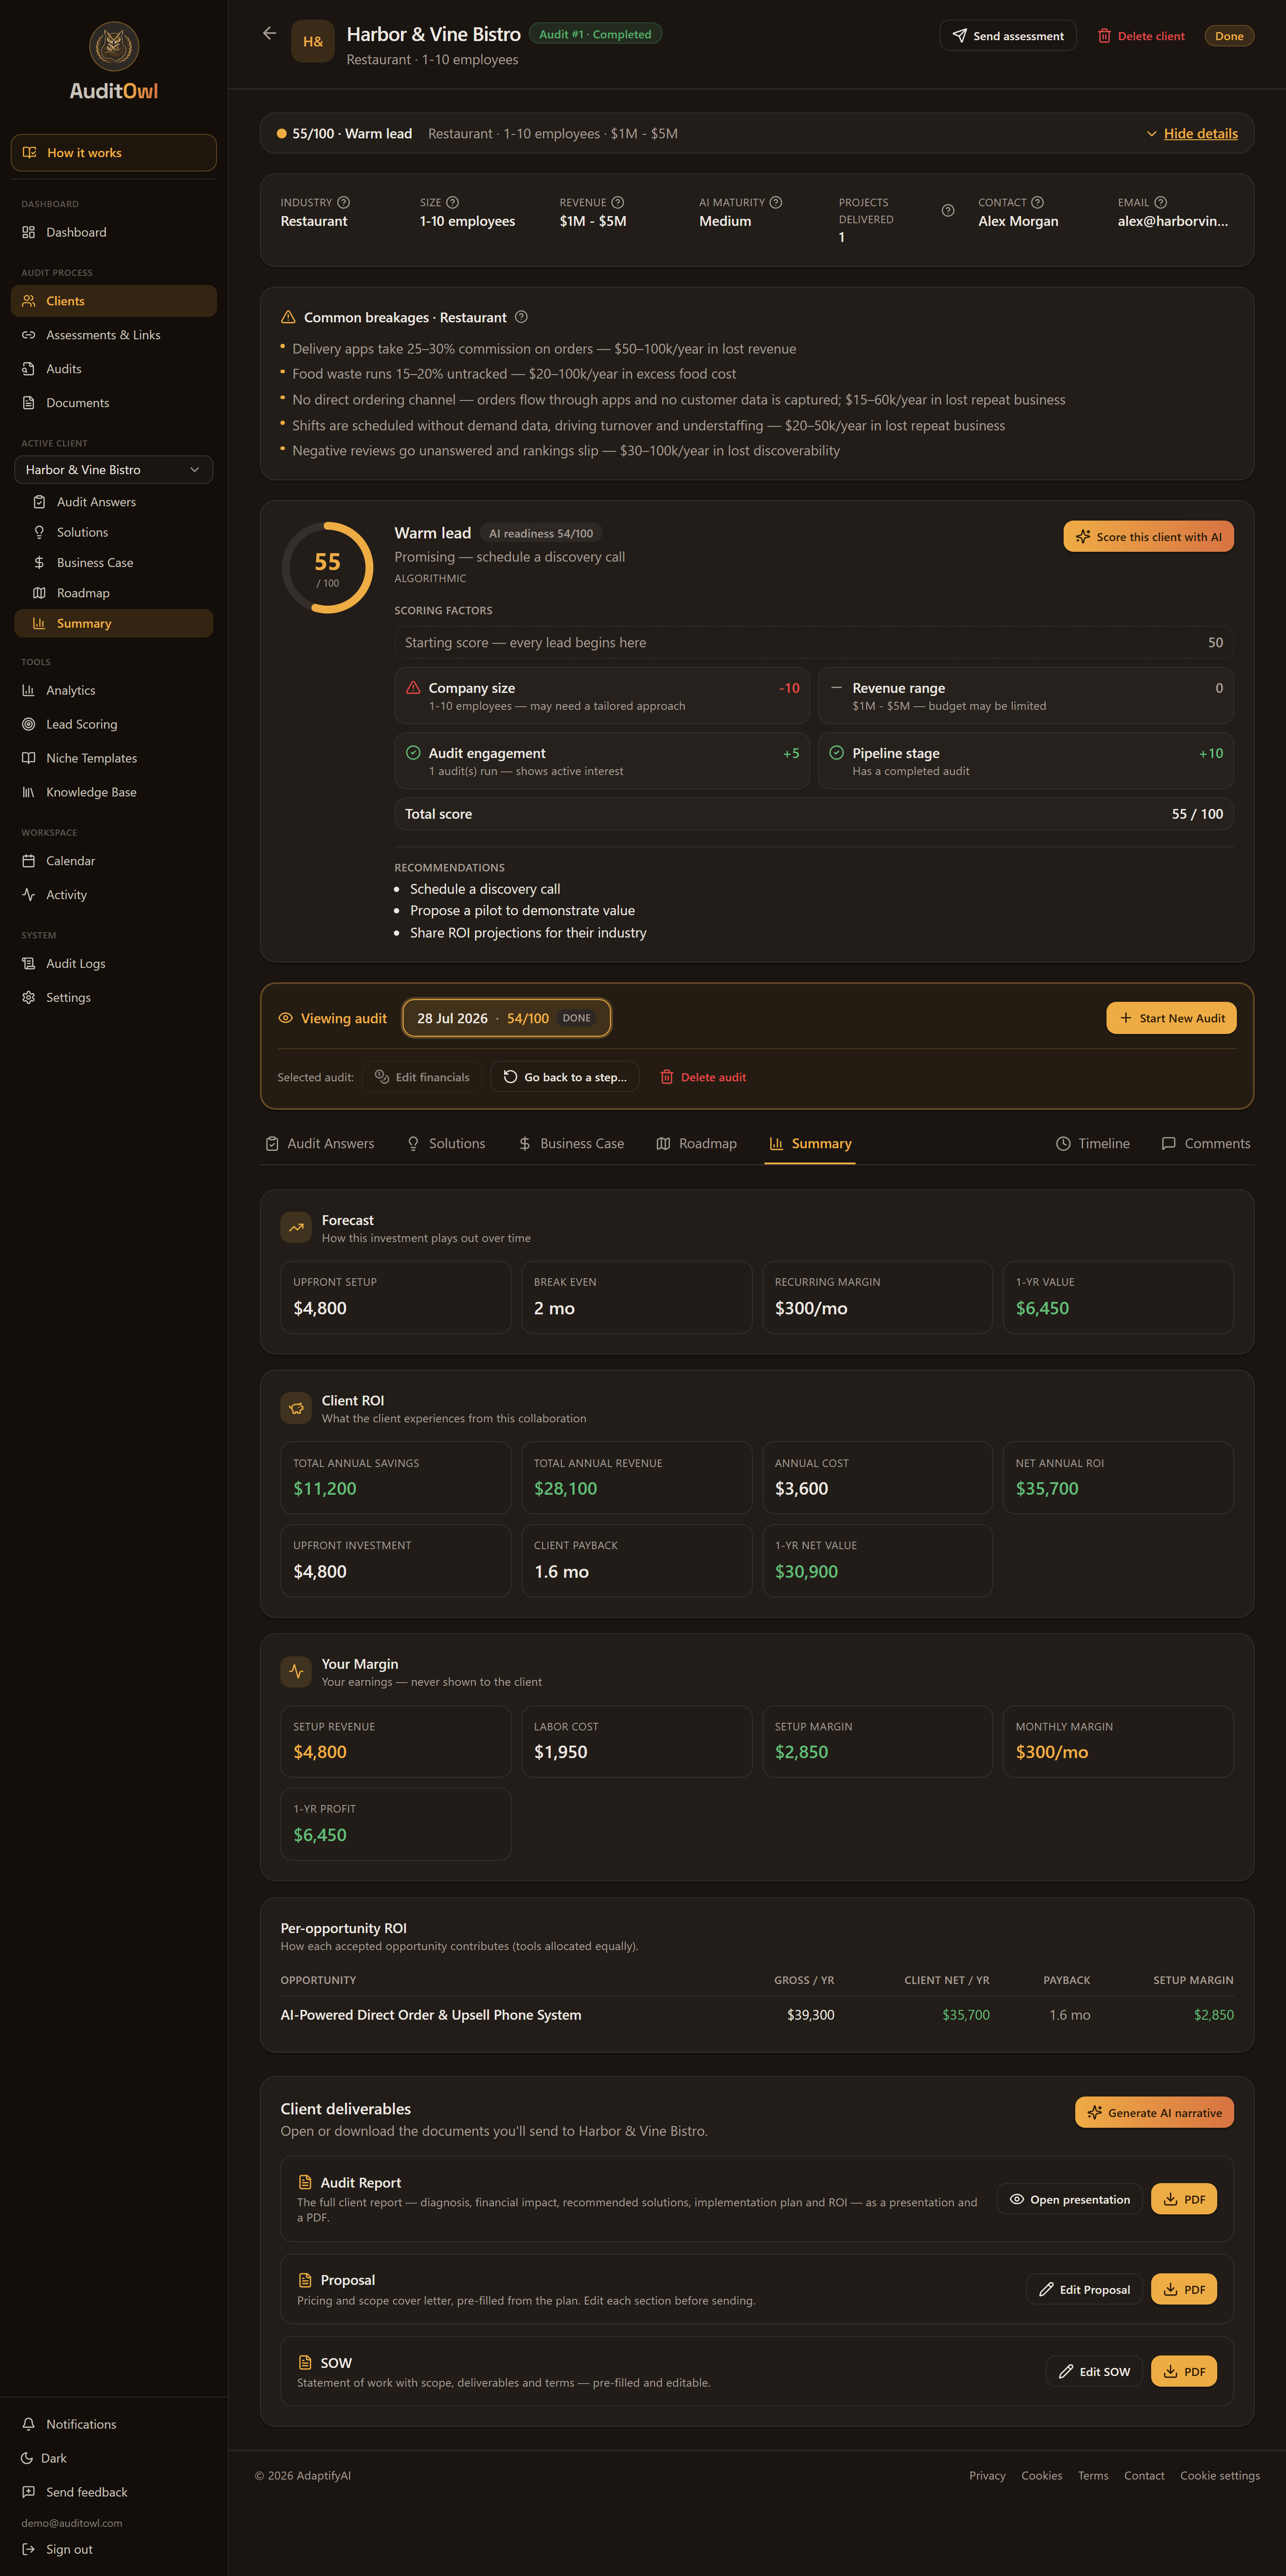Open Dashboard from the sidebar

click(114, 232)
